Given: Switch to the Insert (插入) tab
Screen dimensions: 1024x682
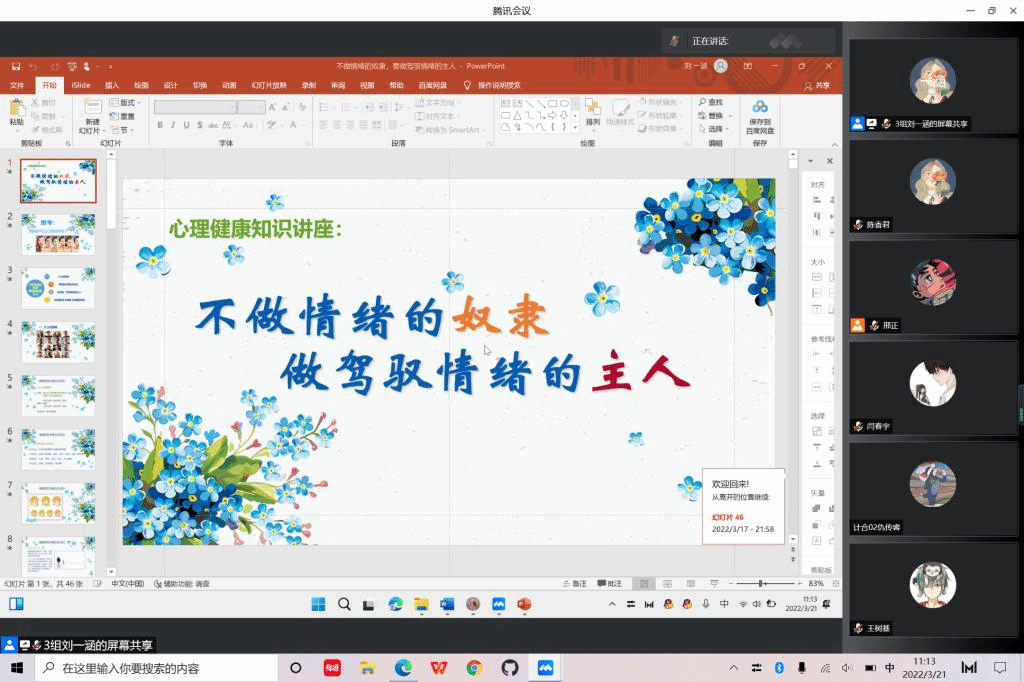Looking at the screenshot, I should (x=112, y=86).
